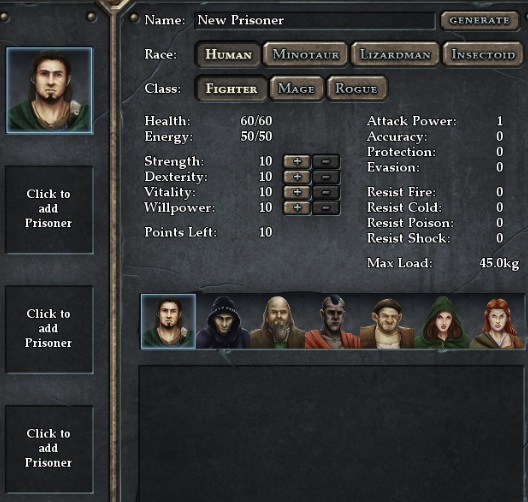Add a prisoner in second party slot
The image size is (528, 502).
coord(49,209)
